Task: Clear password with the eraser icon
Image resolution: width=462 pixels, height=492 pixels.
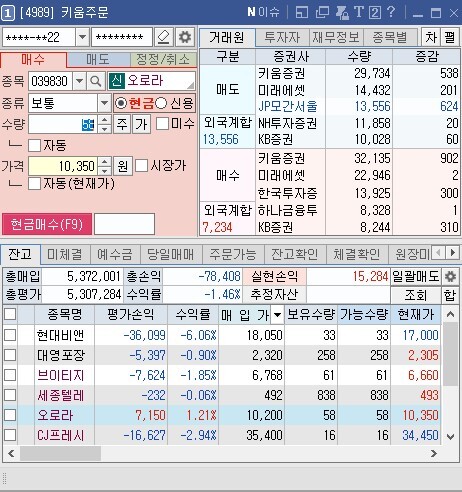Action: [x=163, y=37]
